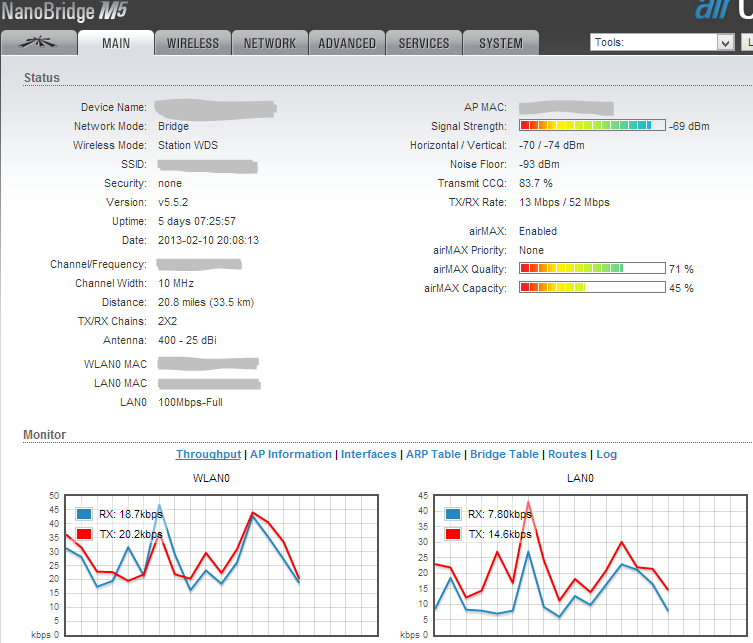Open the WIRELESS tab

pos(193,43)
